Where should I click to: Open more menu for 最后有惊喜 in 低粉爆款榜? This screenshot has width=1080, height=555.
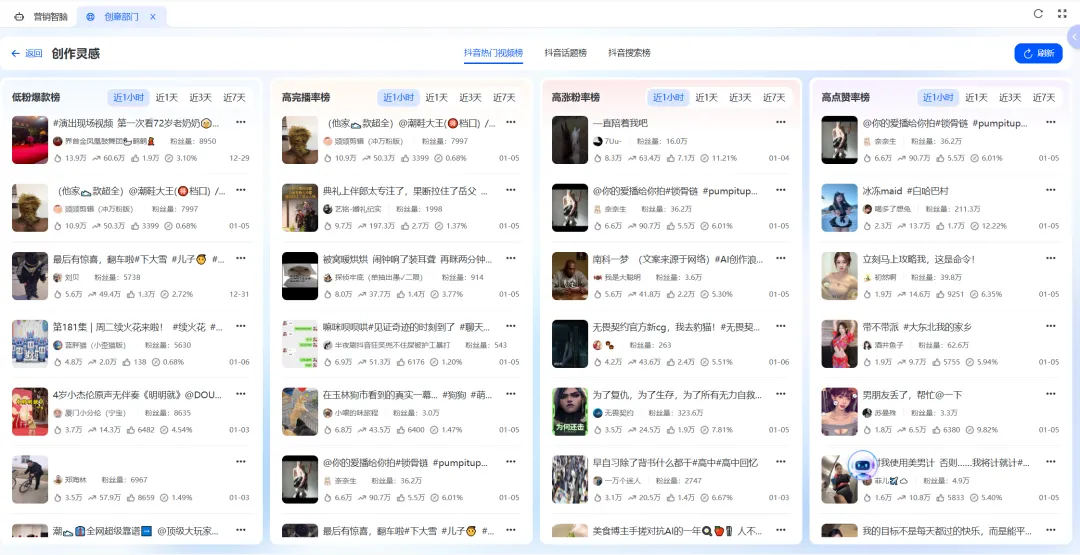point(241,258)
